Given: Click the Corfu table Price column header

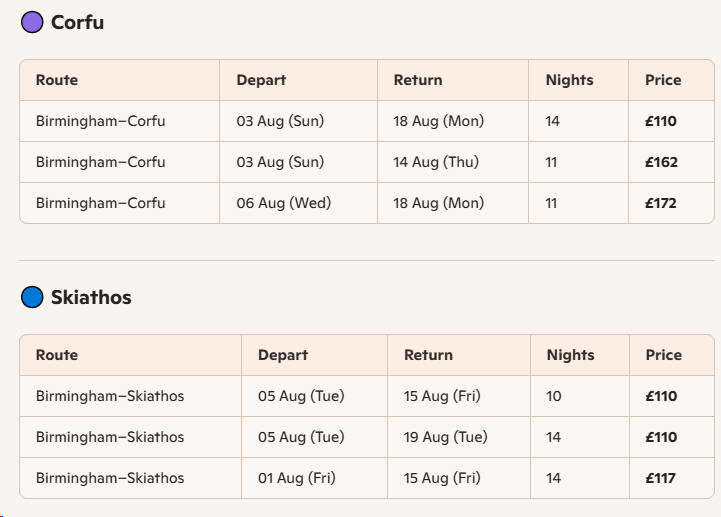Looking at the screenshot, I should [663, 80].
